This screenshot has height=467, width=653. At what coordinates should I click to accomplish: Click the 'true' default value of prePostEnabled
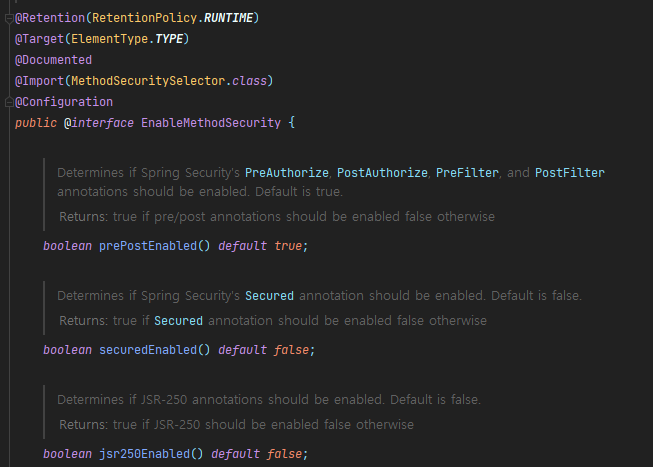pos(288,246)
